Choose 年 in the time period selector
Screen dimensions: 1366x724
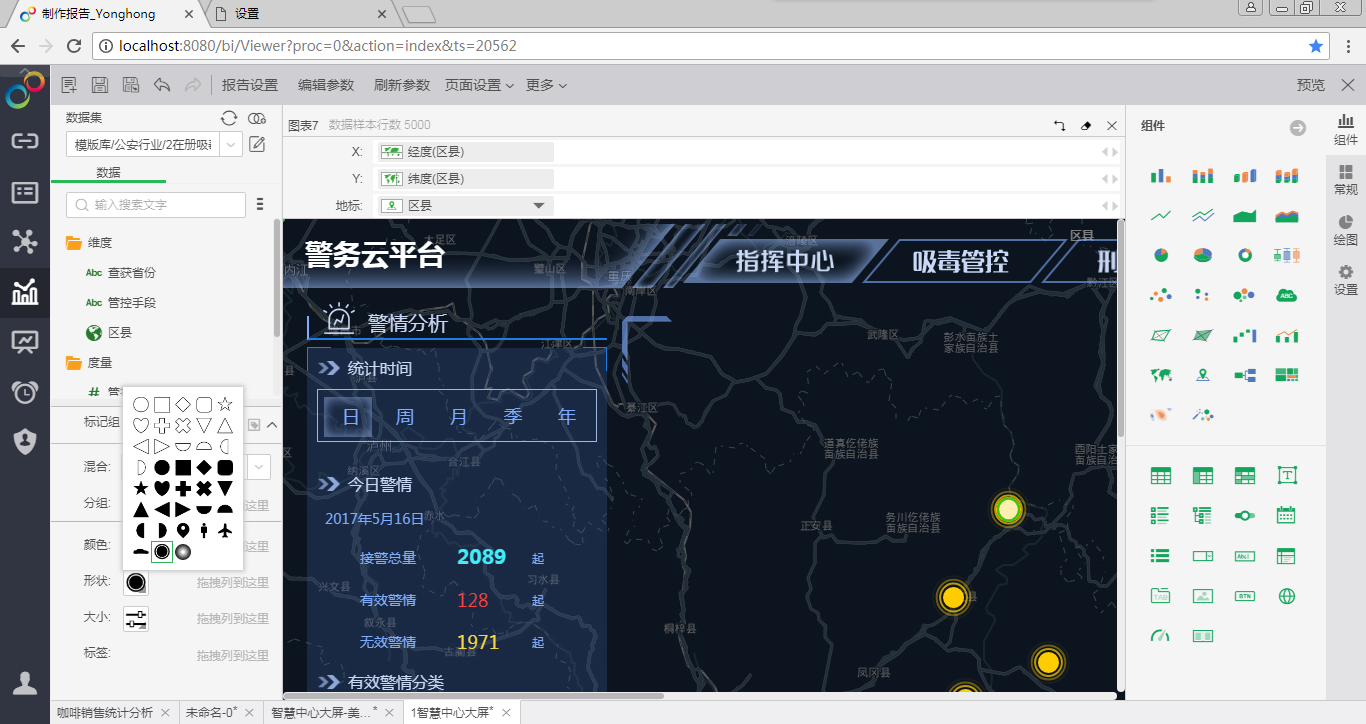pos(567,416)
